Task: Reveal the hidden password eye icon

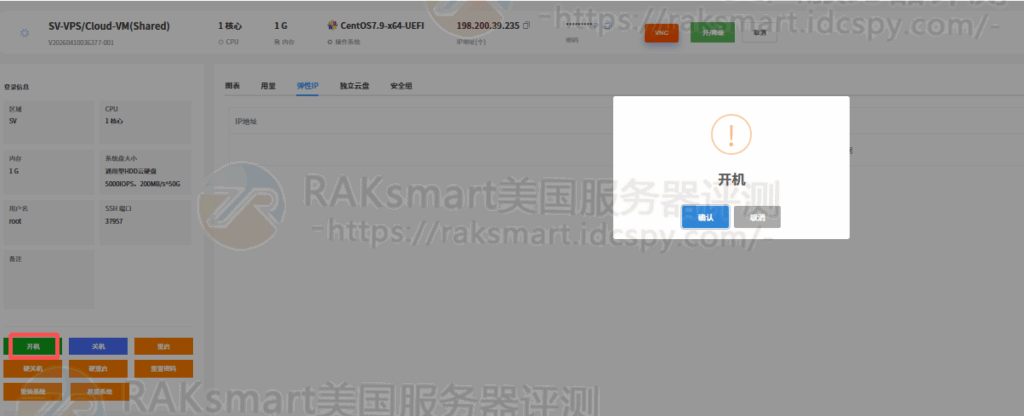Action: pyautogui.click(x=596, y=25)
